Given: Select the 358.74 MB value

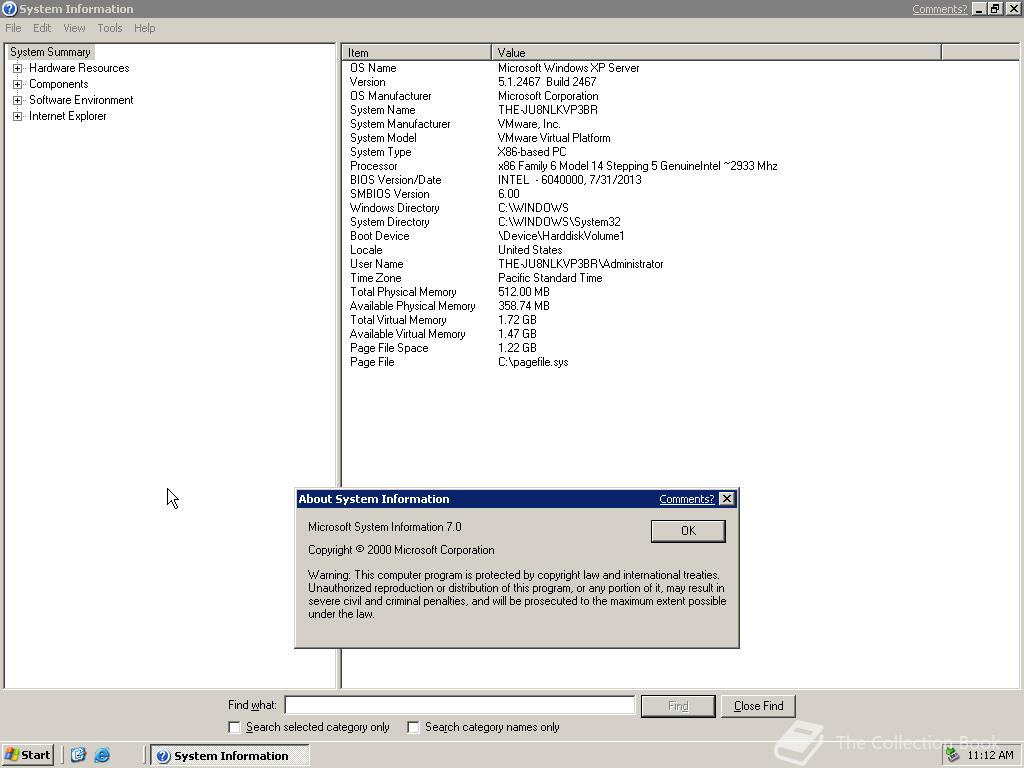Looking at the screenshot, I should coord(524,306).
